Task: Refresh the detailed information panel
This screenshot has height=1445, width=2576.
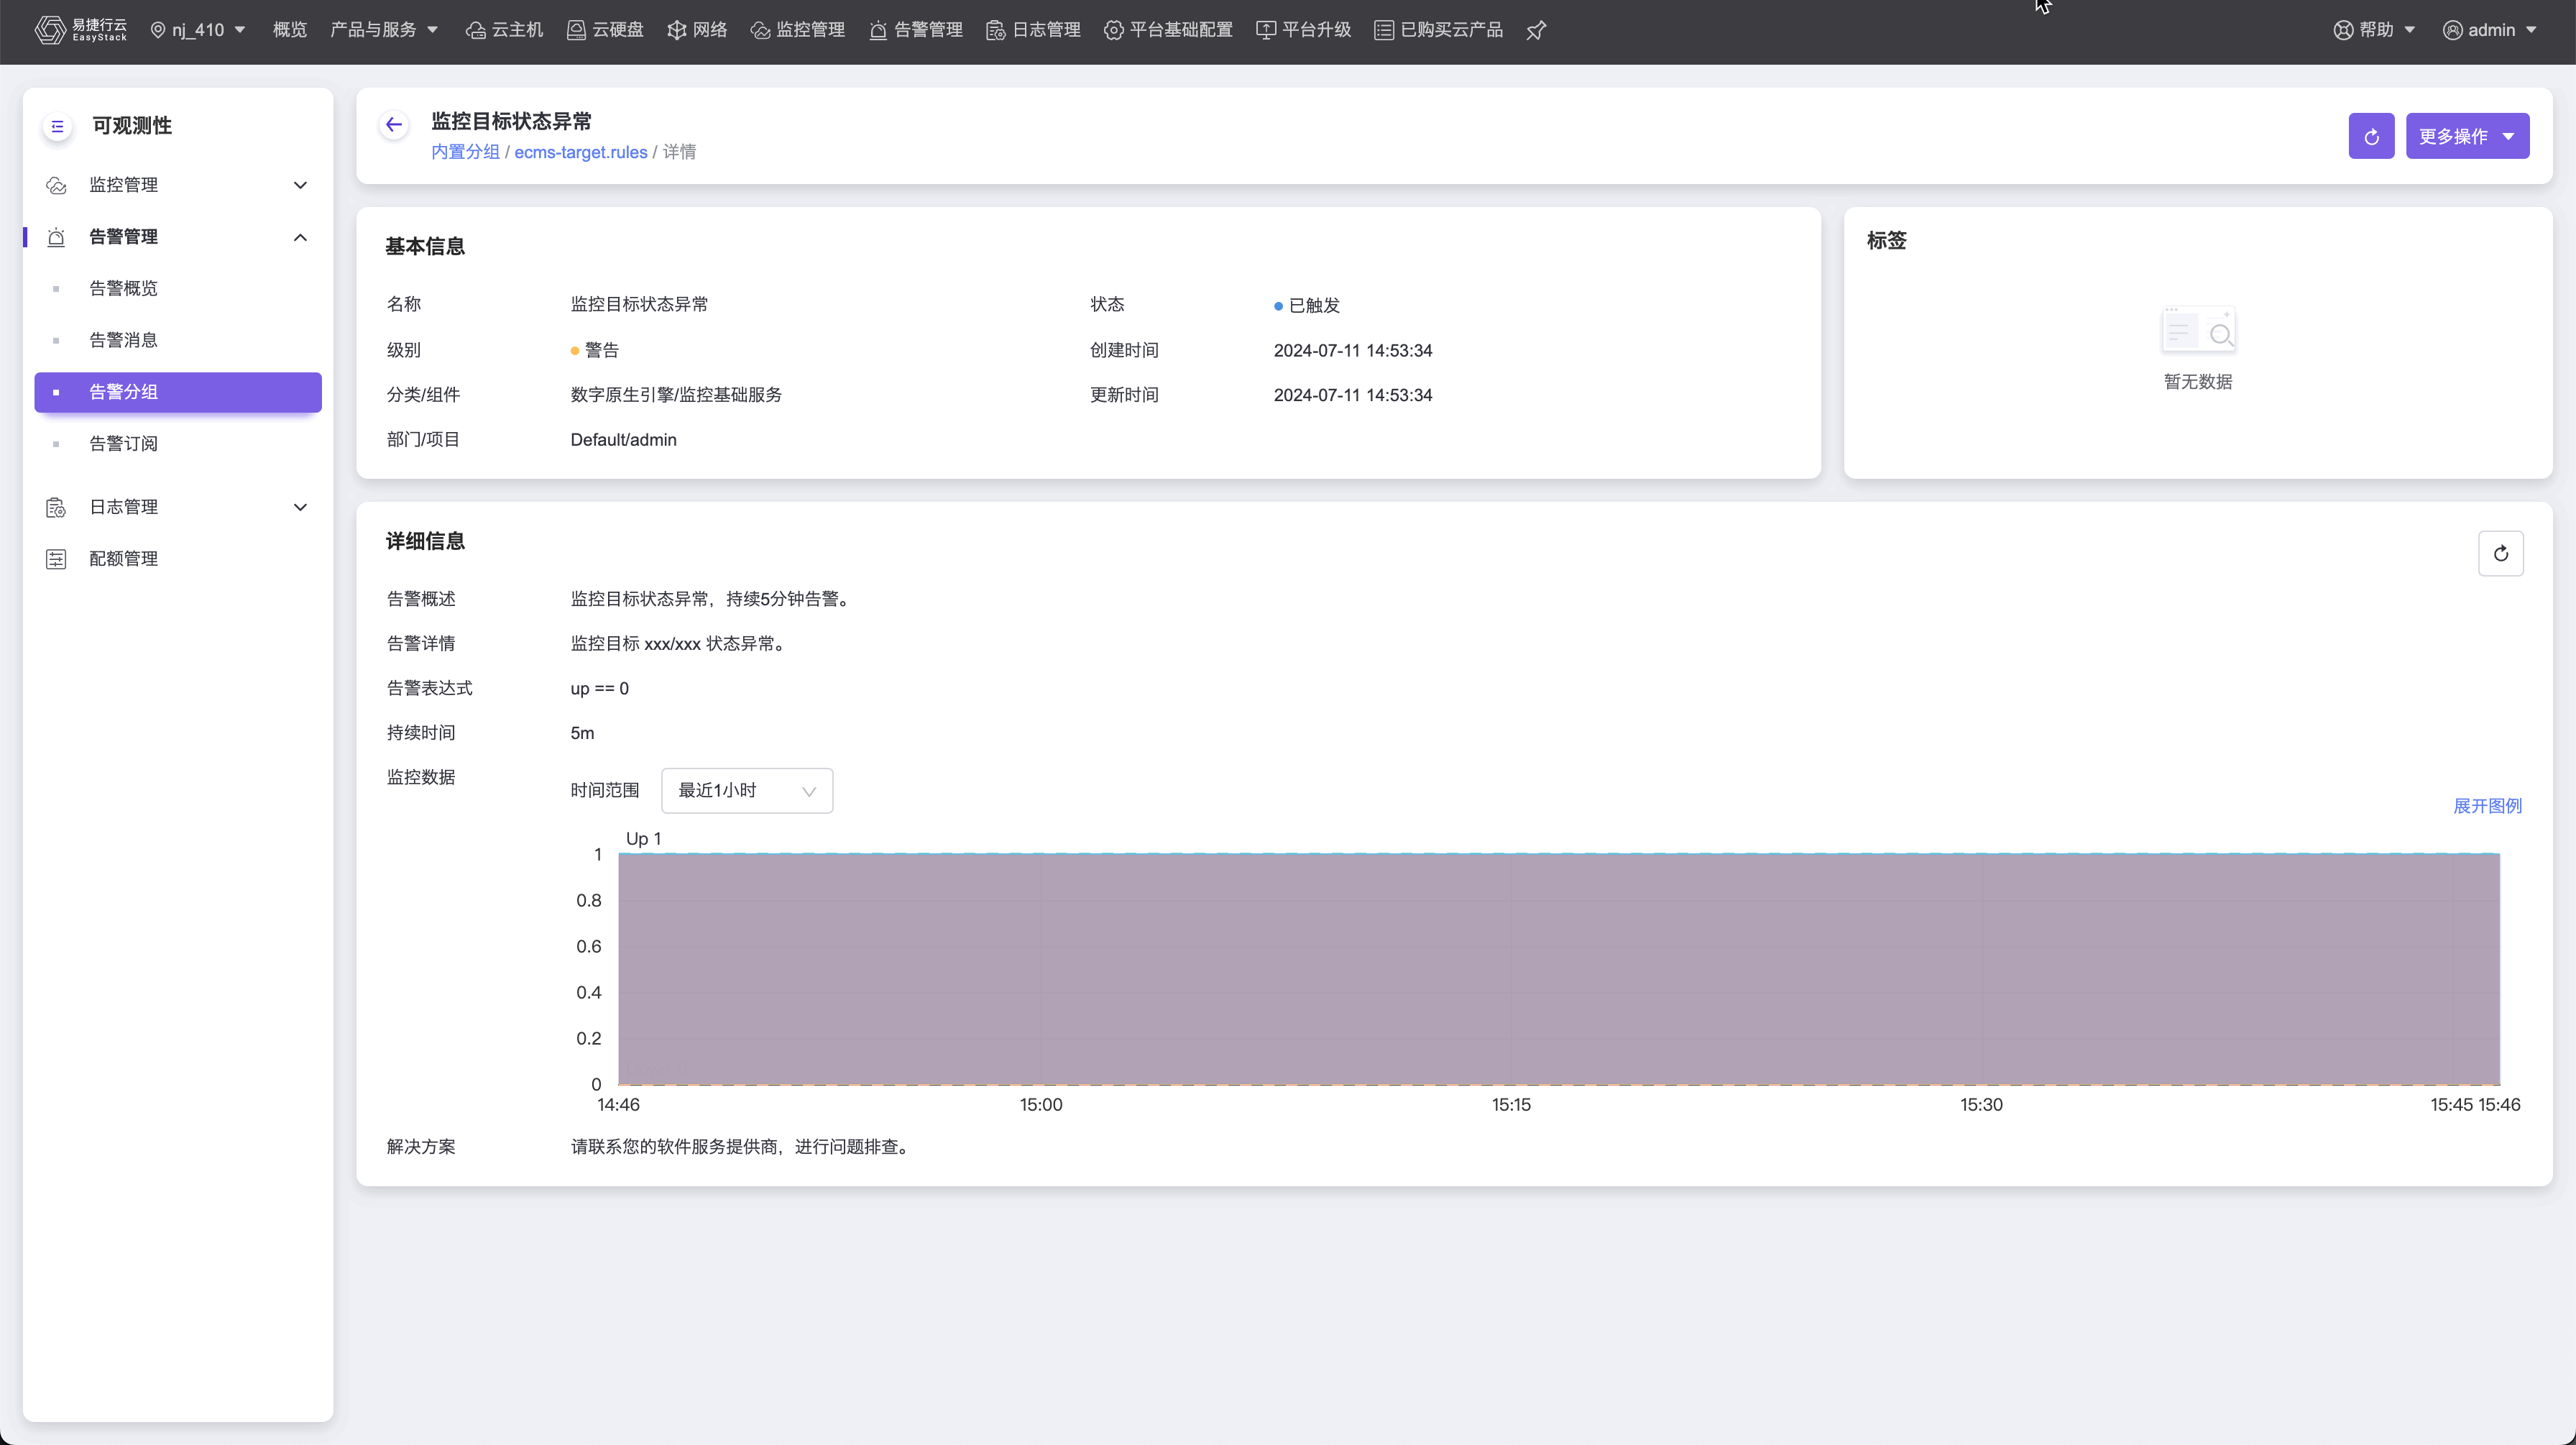Action: pyautogui.click(x=2500, y=554)
